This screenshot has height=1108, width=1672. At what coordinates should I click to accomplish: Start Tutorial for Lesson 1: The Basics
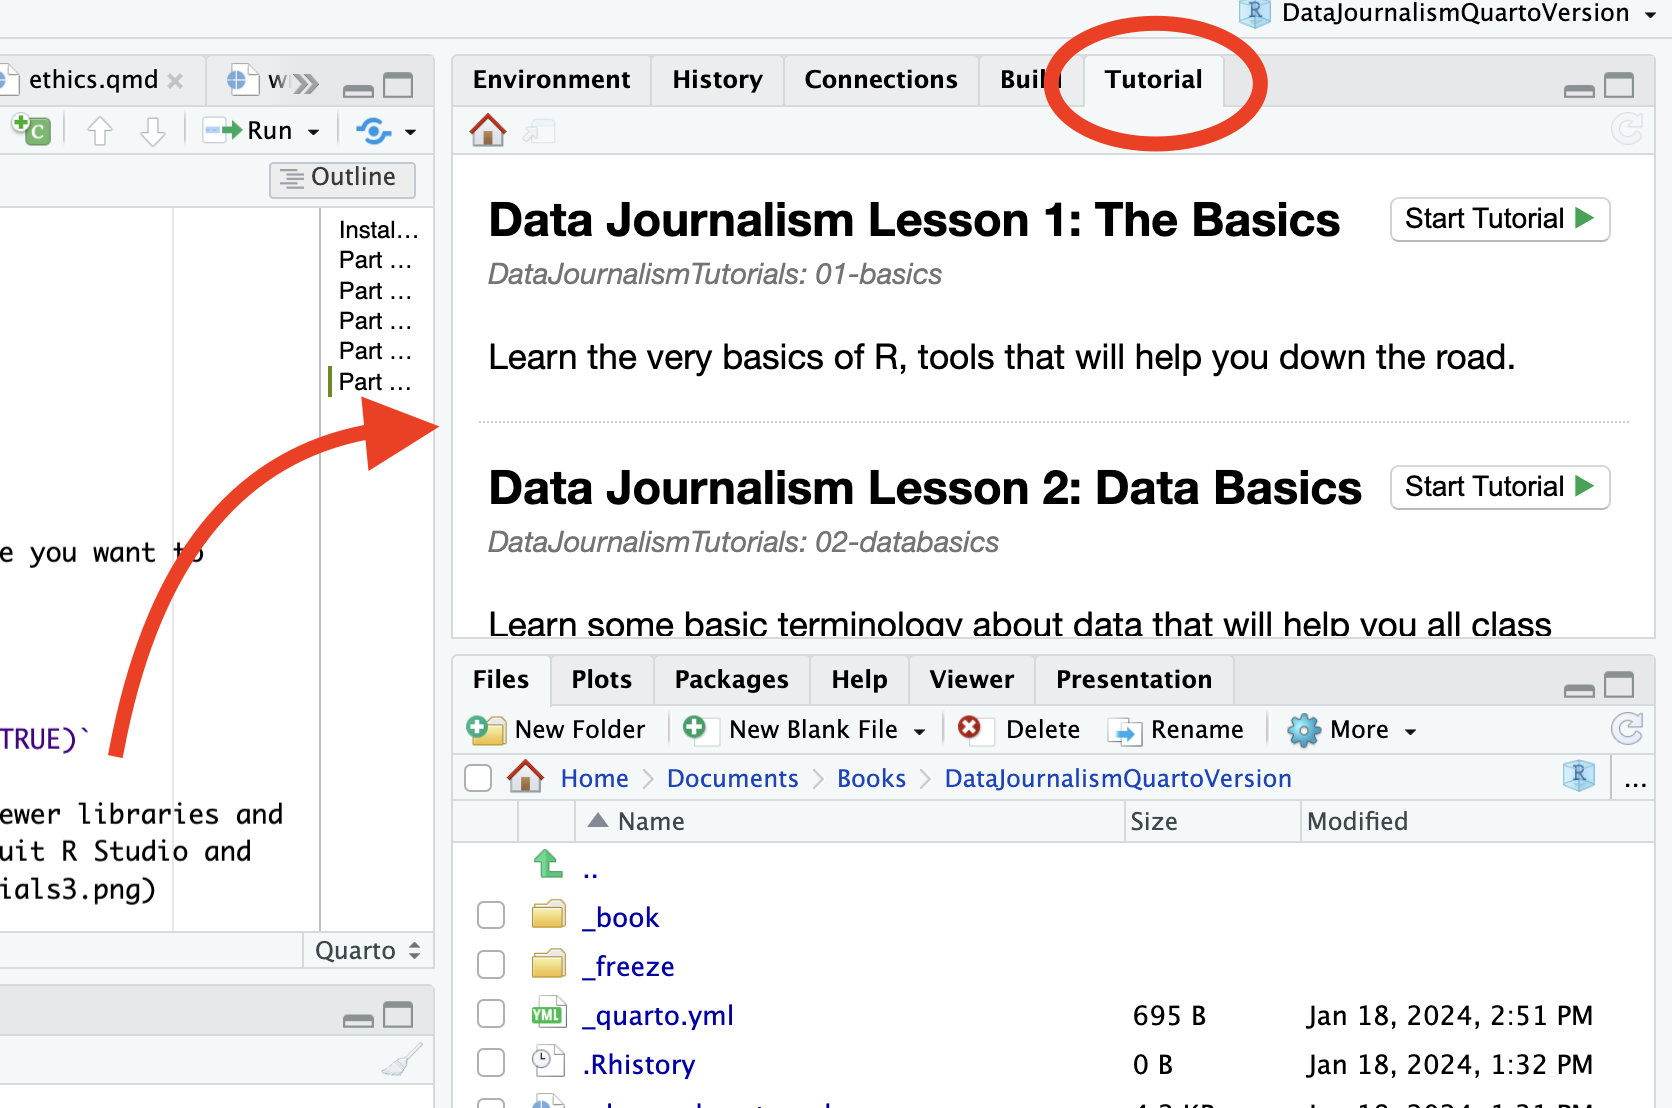click(1499, 219)
